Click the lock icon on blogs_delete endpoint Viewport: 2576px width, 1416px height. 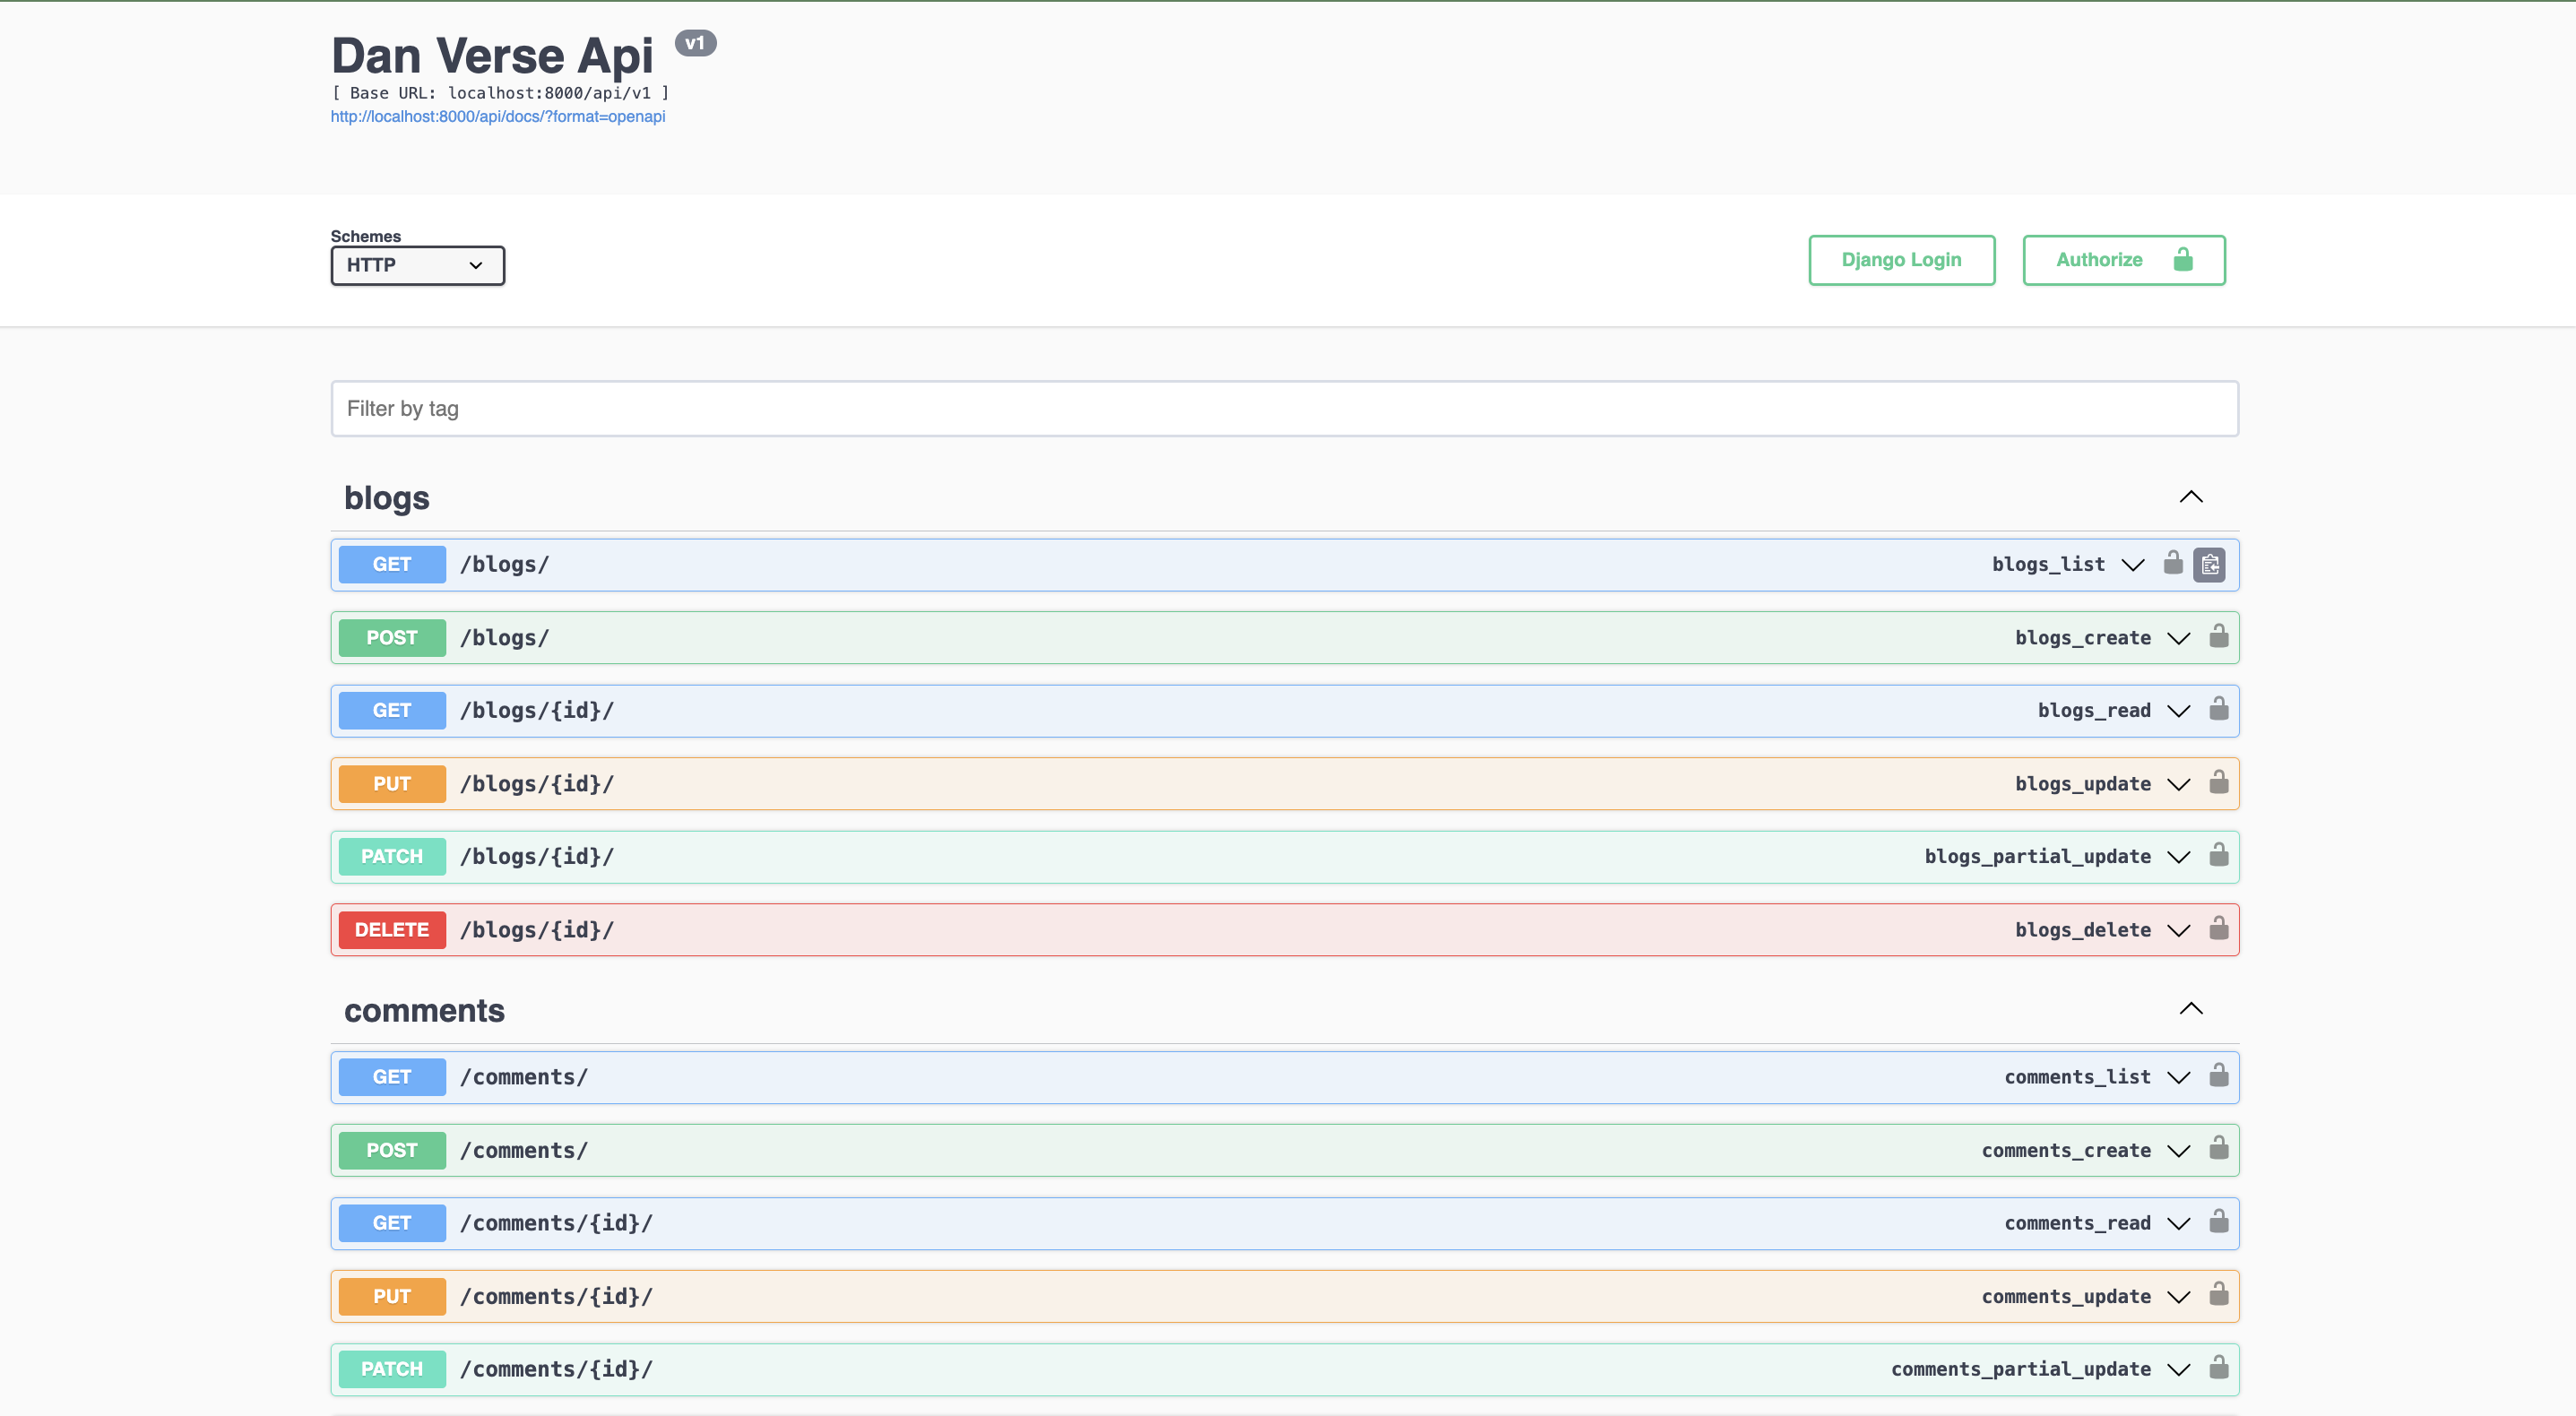(2219, 929)
